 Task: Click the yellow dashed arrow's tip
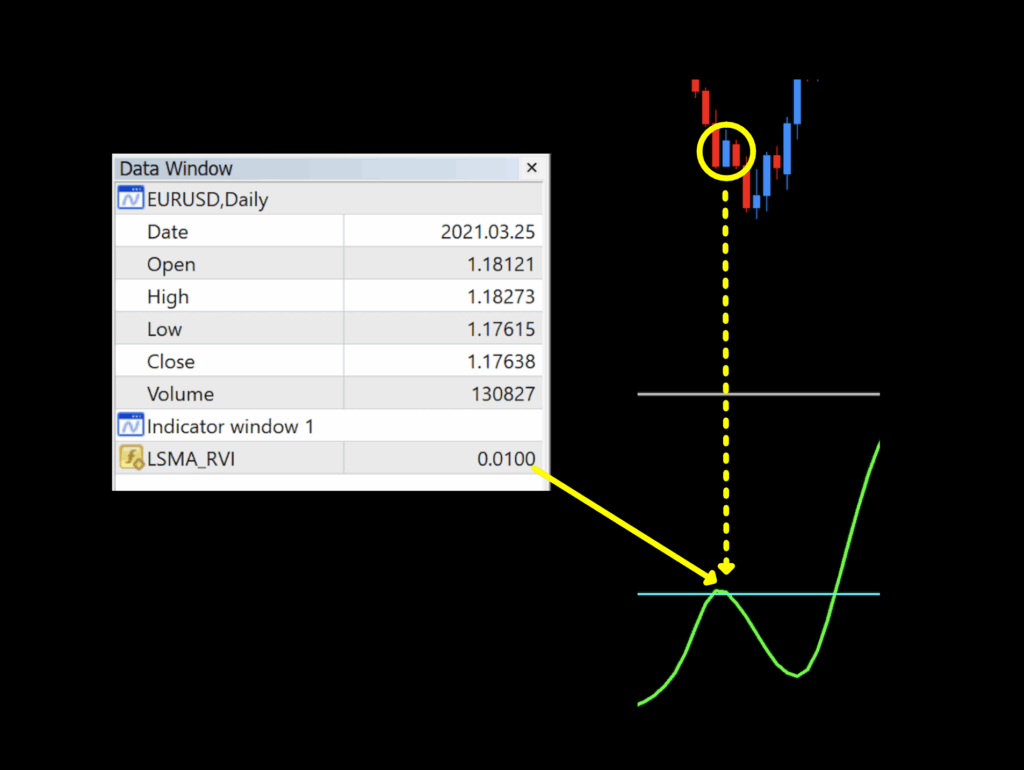726,569
